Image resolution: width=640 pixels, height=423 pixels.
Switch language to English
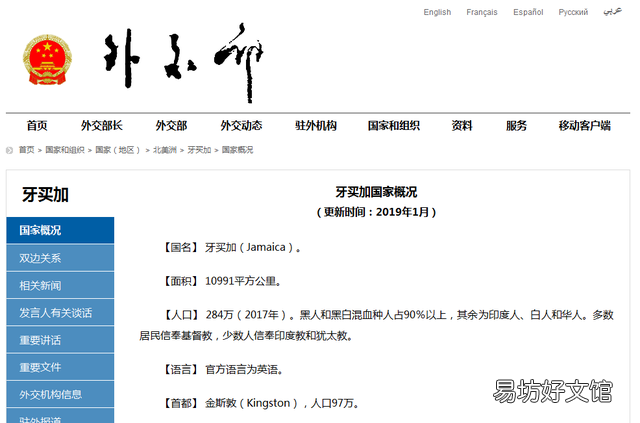point(437,12)
